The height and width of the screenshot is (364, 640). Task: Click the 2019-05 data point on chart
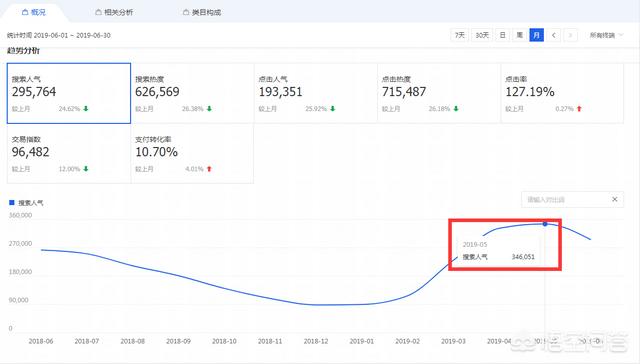click(545, 224)
